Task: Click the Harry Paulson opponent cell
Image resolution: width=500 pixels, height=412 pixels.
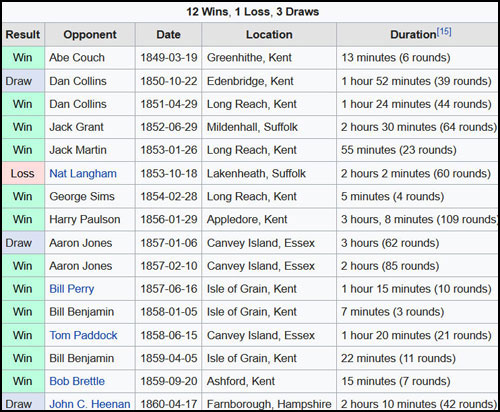Action: [x=90, y=219]
